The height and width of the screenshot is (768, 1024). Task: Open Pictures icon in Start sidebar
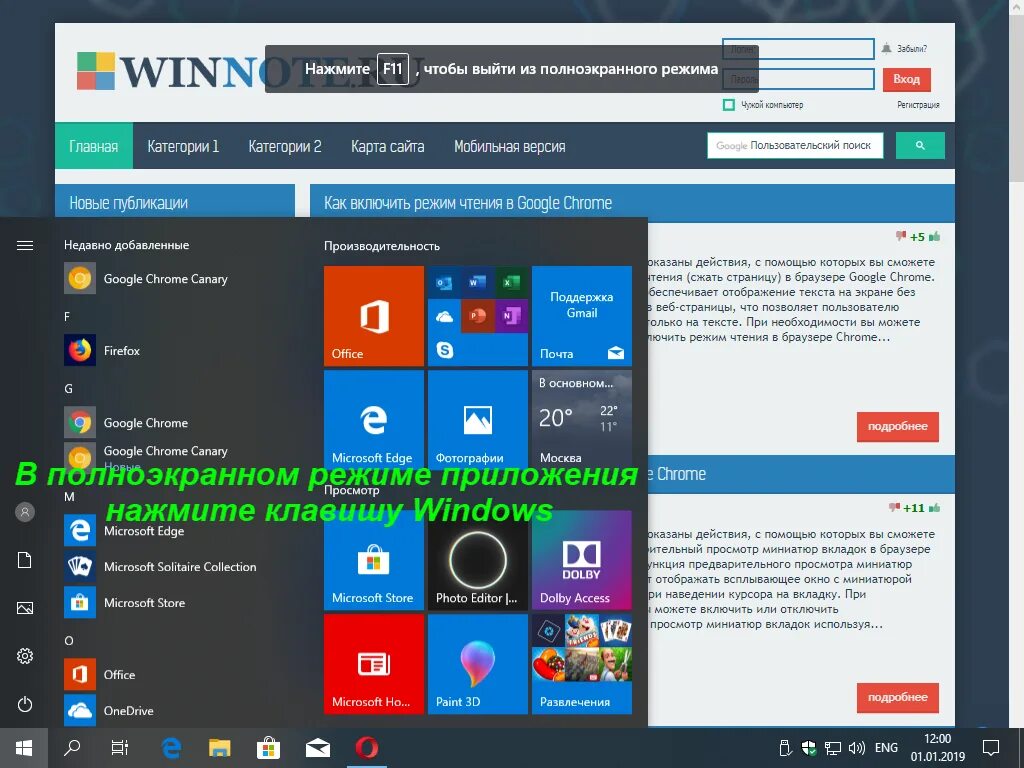[x=25, y=608]
